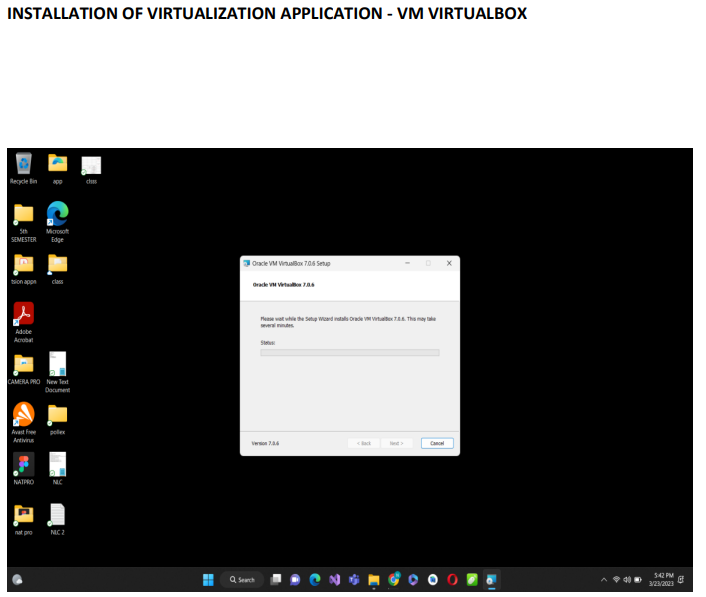This screenshot has width=706, height=597.
Task: Click the taskbar Search box
Action: pyautogui.click(x=242, y=580)
